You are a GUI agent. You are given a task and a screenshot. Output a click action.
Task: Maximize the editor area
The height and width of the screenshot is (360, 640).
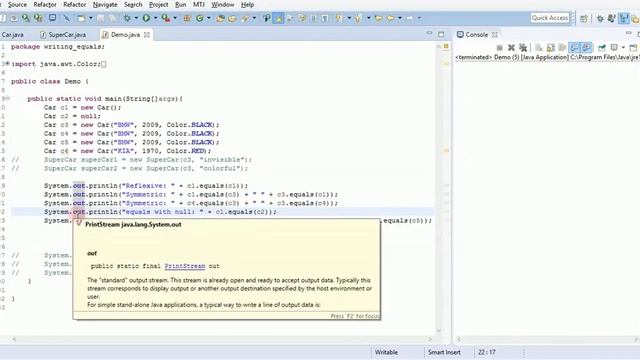(x=441, y=34)
